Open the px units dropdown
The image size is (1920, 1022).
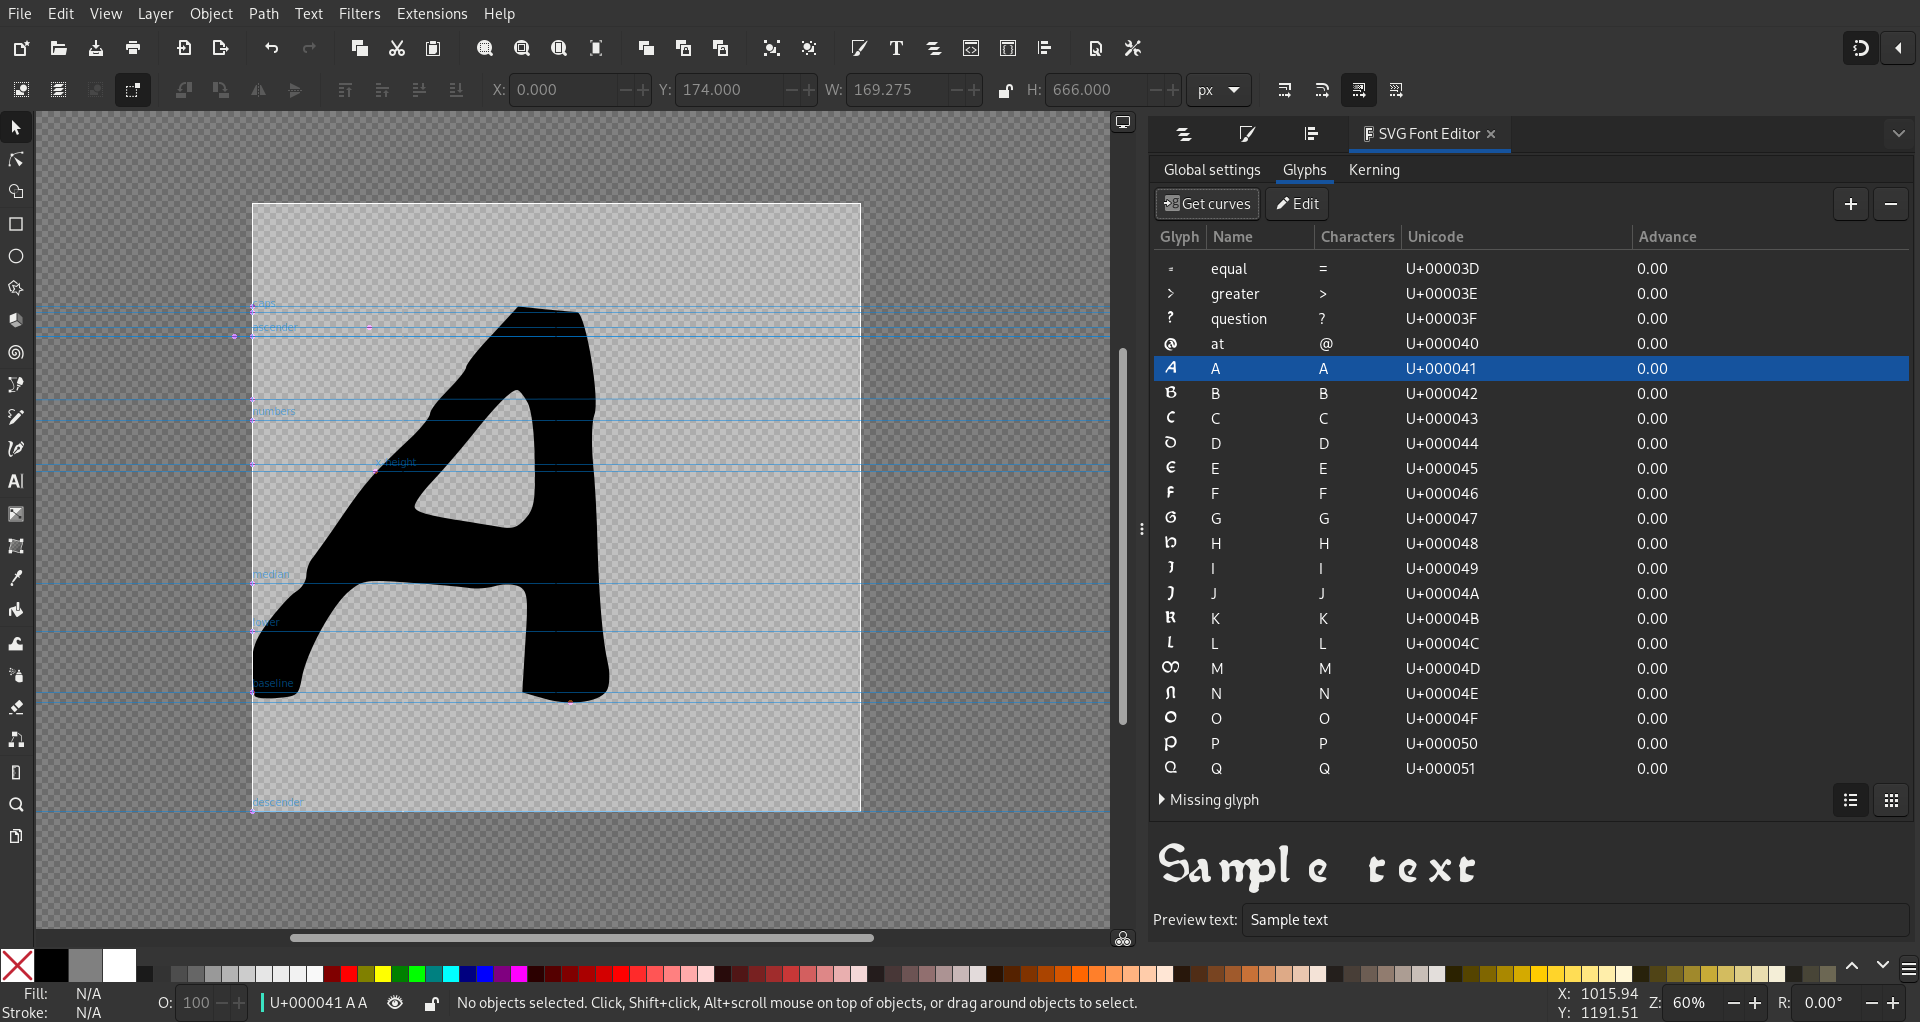[1219, 90]
